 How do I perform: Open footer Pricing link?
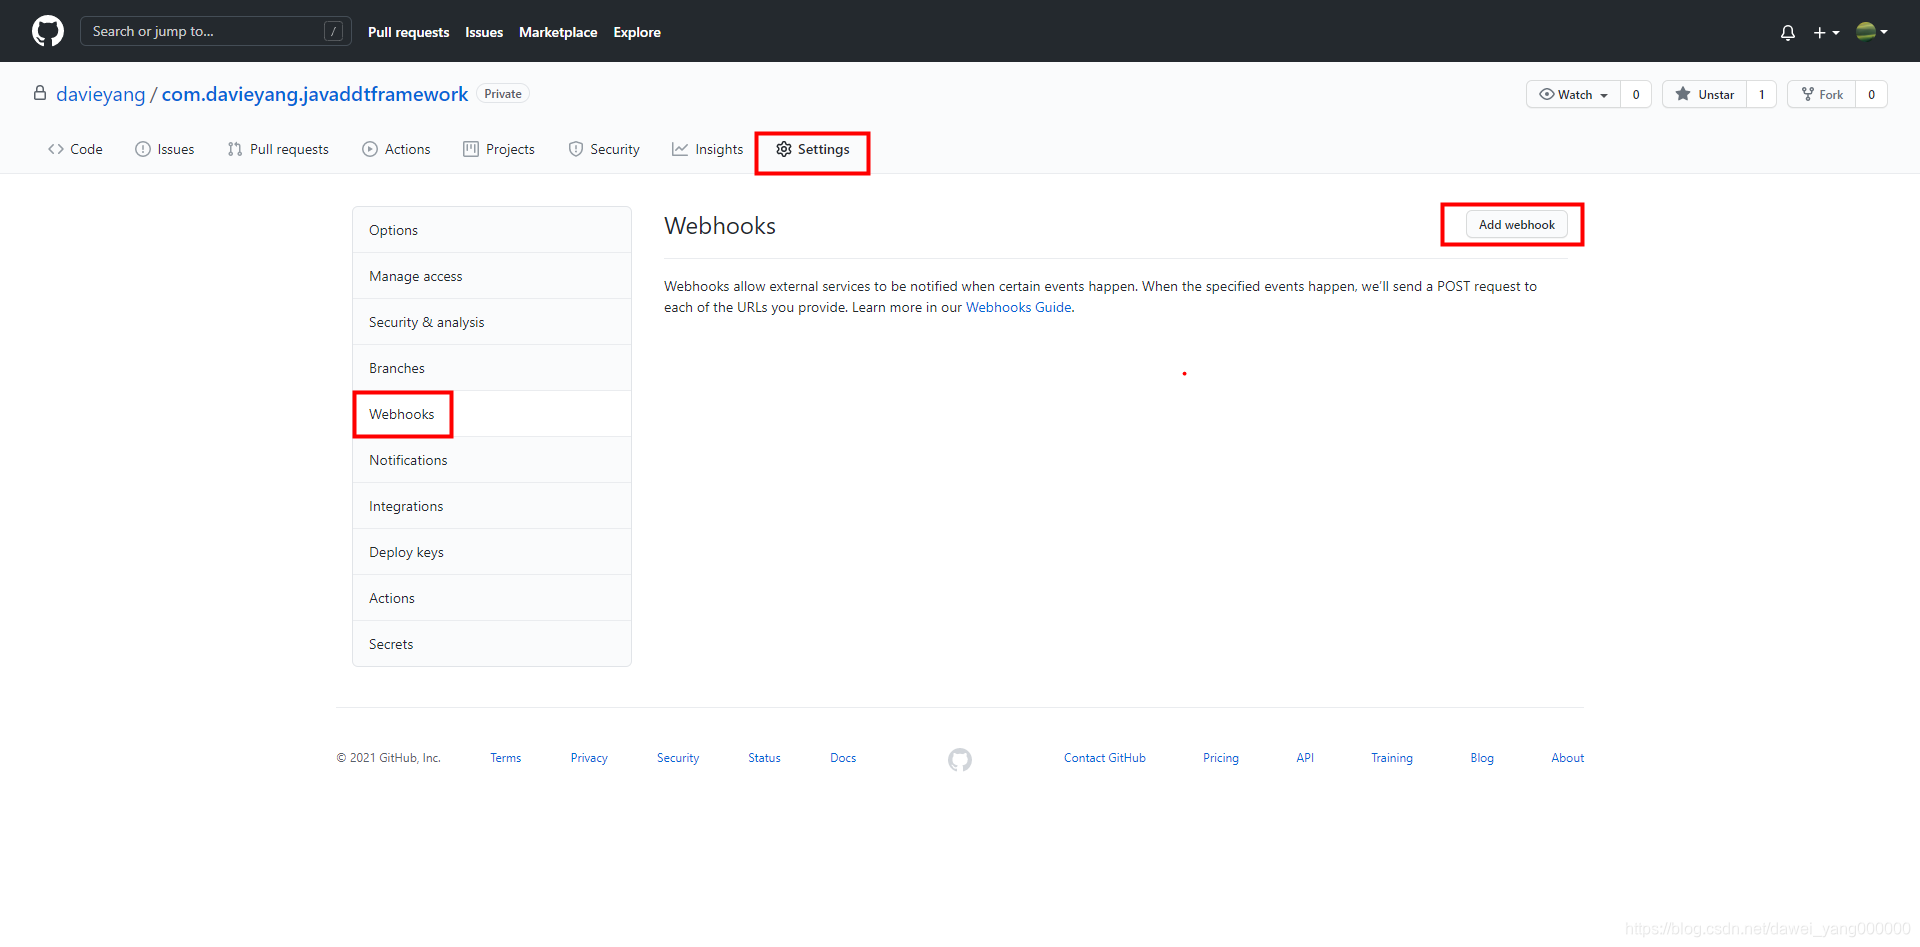pyautogui.click(x=1221, y=758)
